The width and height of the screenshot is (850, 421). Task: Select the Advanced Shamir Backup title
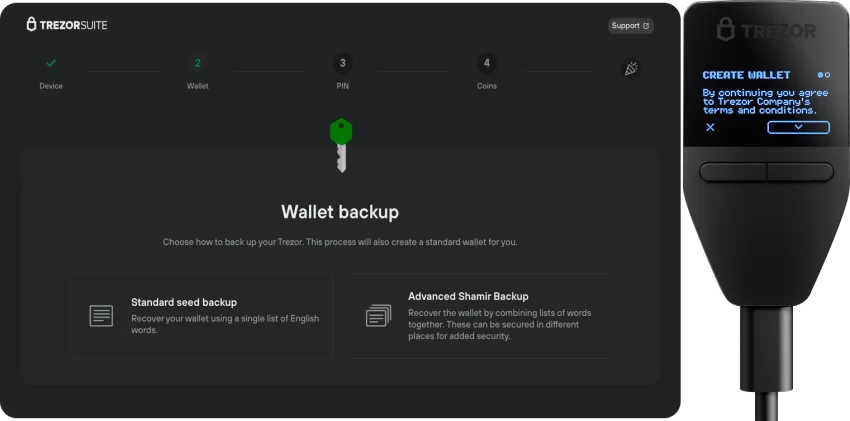pos(468,296)
